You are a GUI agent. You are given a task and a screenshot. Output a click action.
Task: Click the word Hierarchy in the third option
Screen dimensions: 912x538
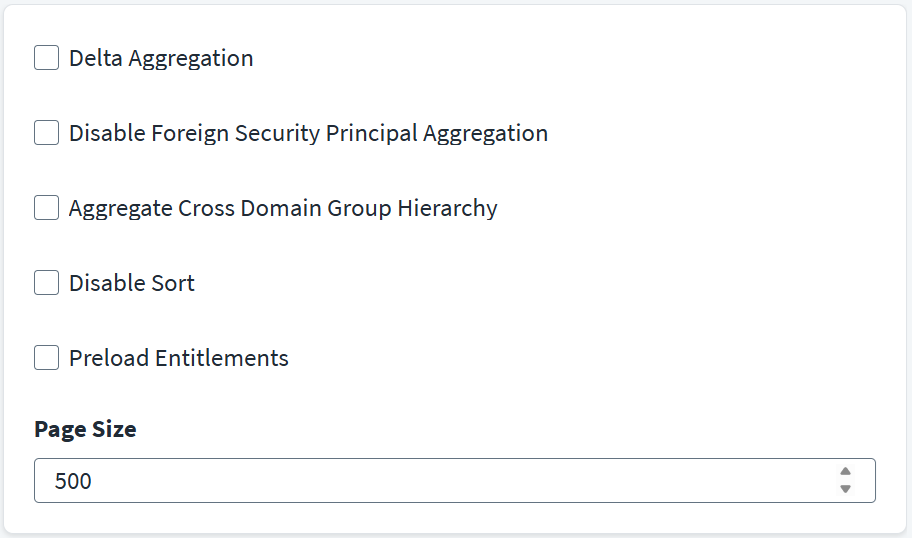point(447,208)
